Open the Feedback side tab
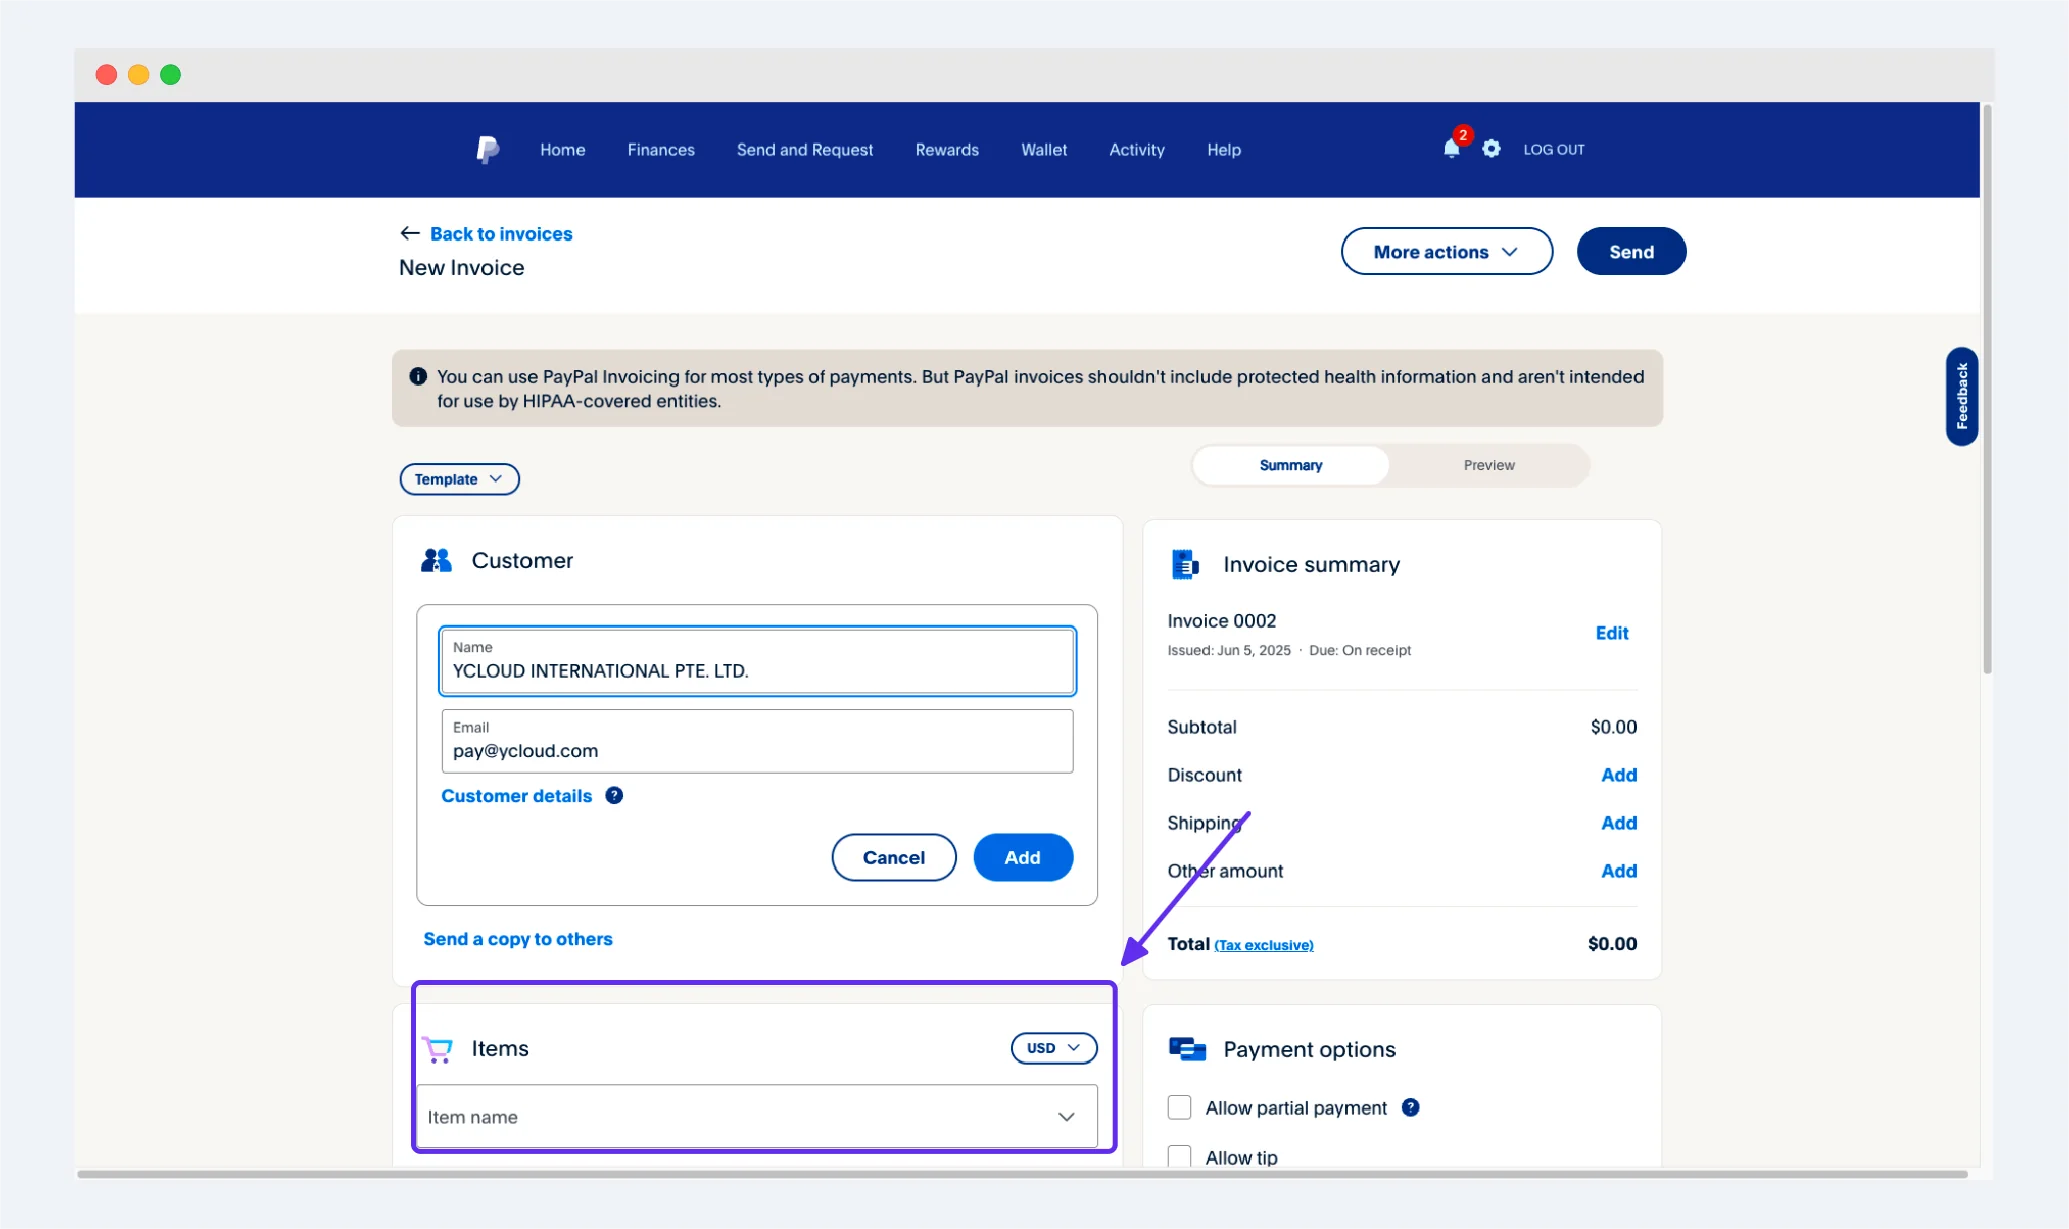2069x1229 pixels. pos(1961,396)
